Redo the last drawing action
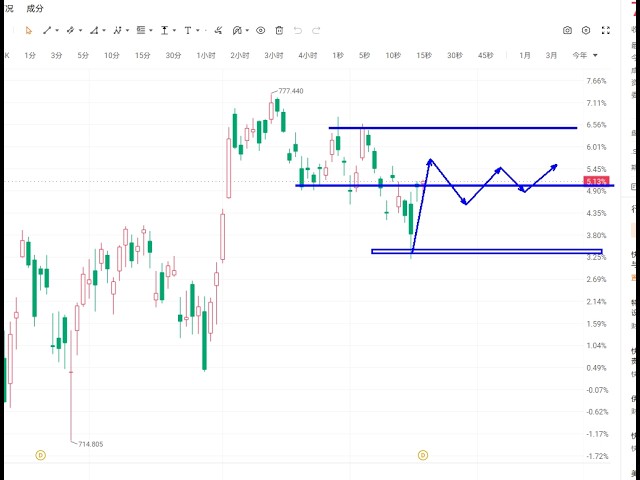The image size is (640, 480). (x=316, y=31)
